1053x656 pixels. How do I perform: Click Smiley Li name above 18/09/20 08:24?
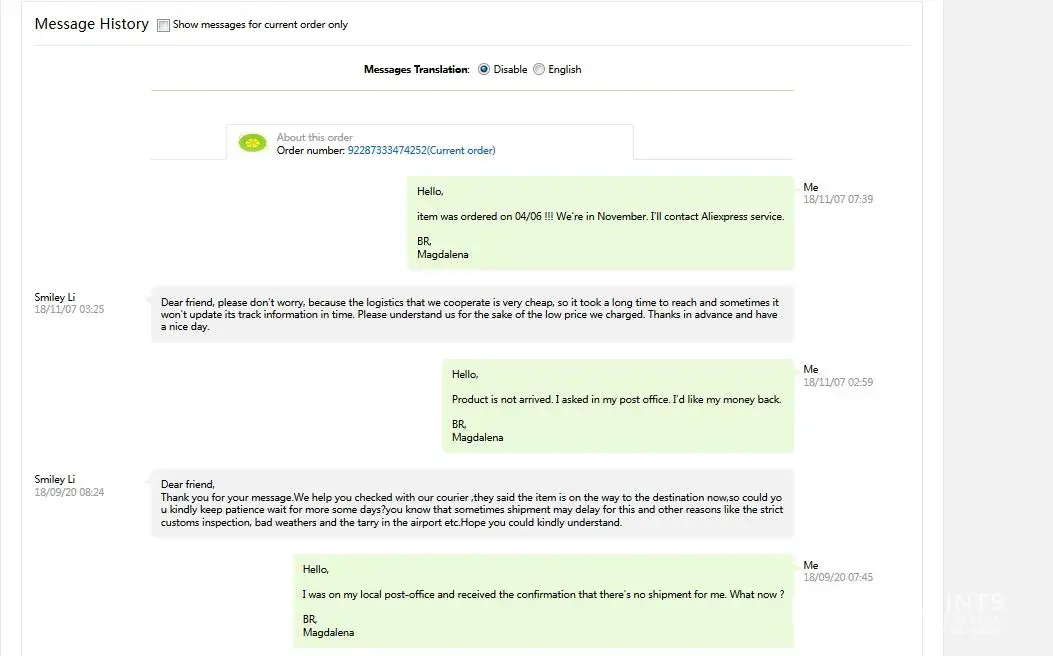tap(55, 480)
